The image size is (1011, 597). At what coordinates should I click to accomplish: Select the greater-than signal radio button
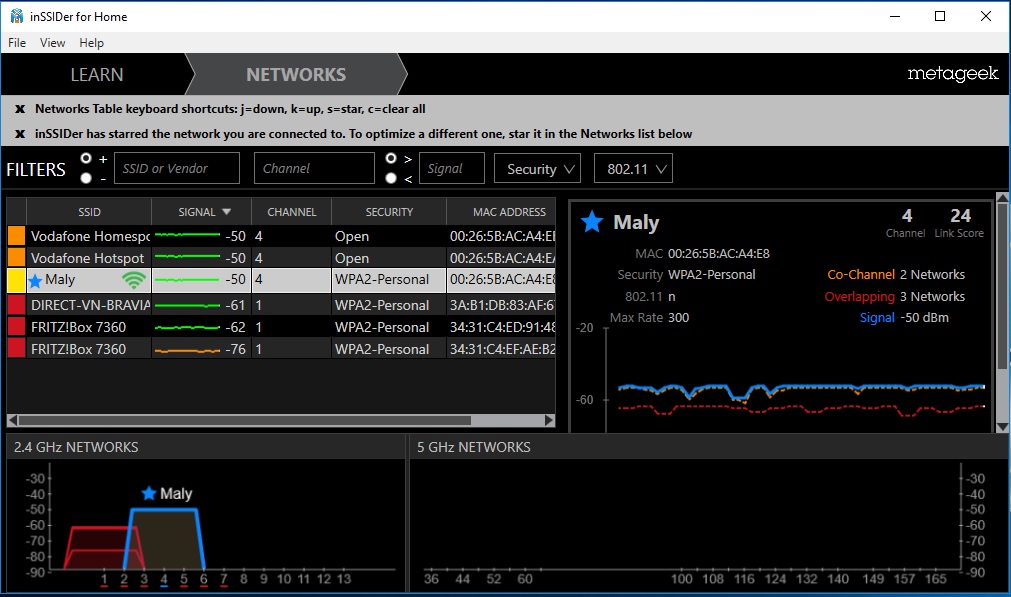391,158
